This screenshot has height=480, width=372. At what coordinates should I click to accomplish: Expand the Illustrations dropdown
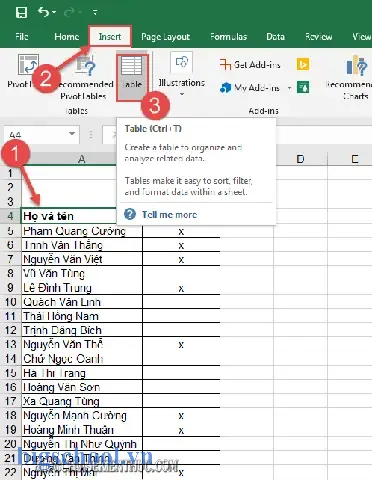tap(182, 94)
